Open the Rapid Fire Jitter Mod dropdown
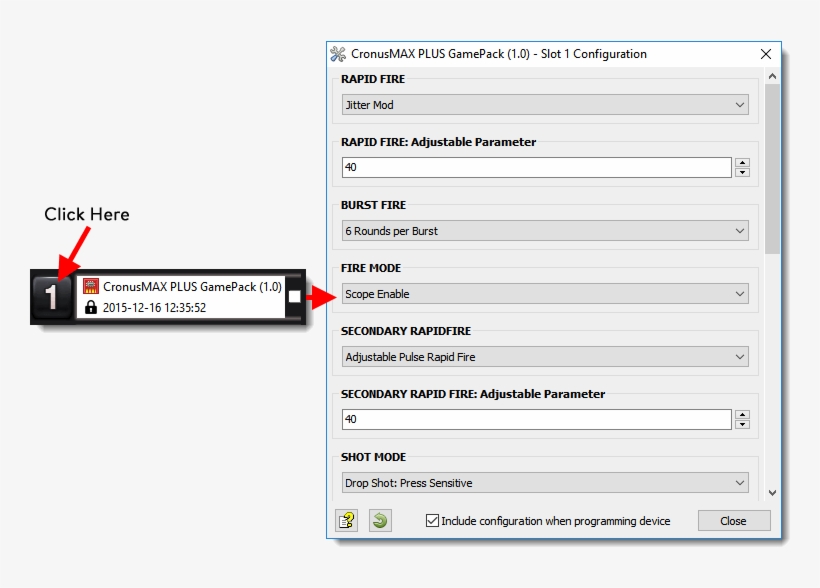This screenshot has width=820, height=588. pos(545,105)
